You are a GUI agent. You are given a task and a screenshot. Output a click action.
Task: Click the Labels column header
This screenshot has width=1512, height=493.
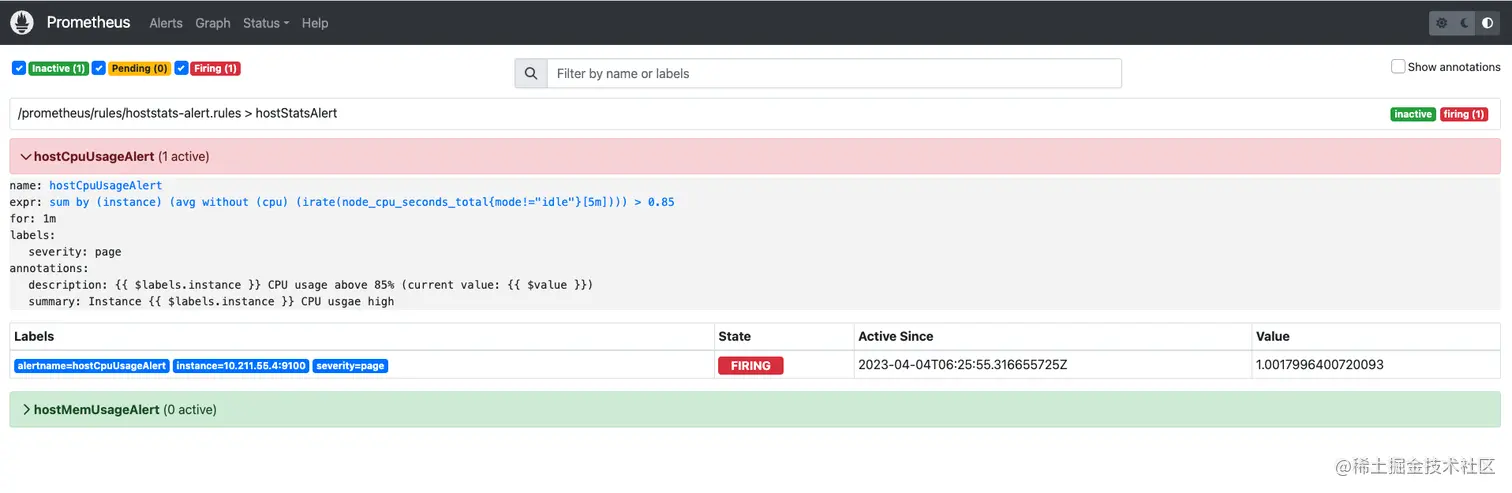34,336
